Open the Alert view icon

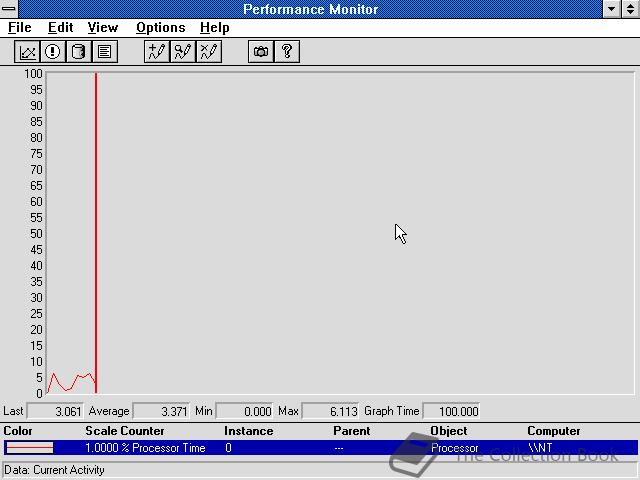53,52
